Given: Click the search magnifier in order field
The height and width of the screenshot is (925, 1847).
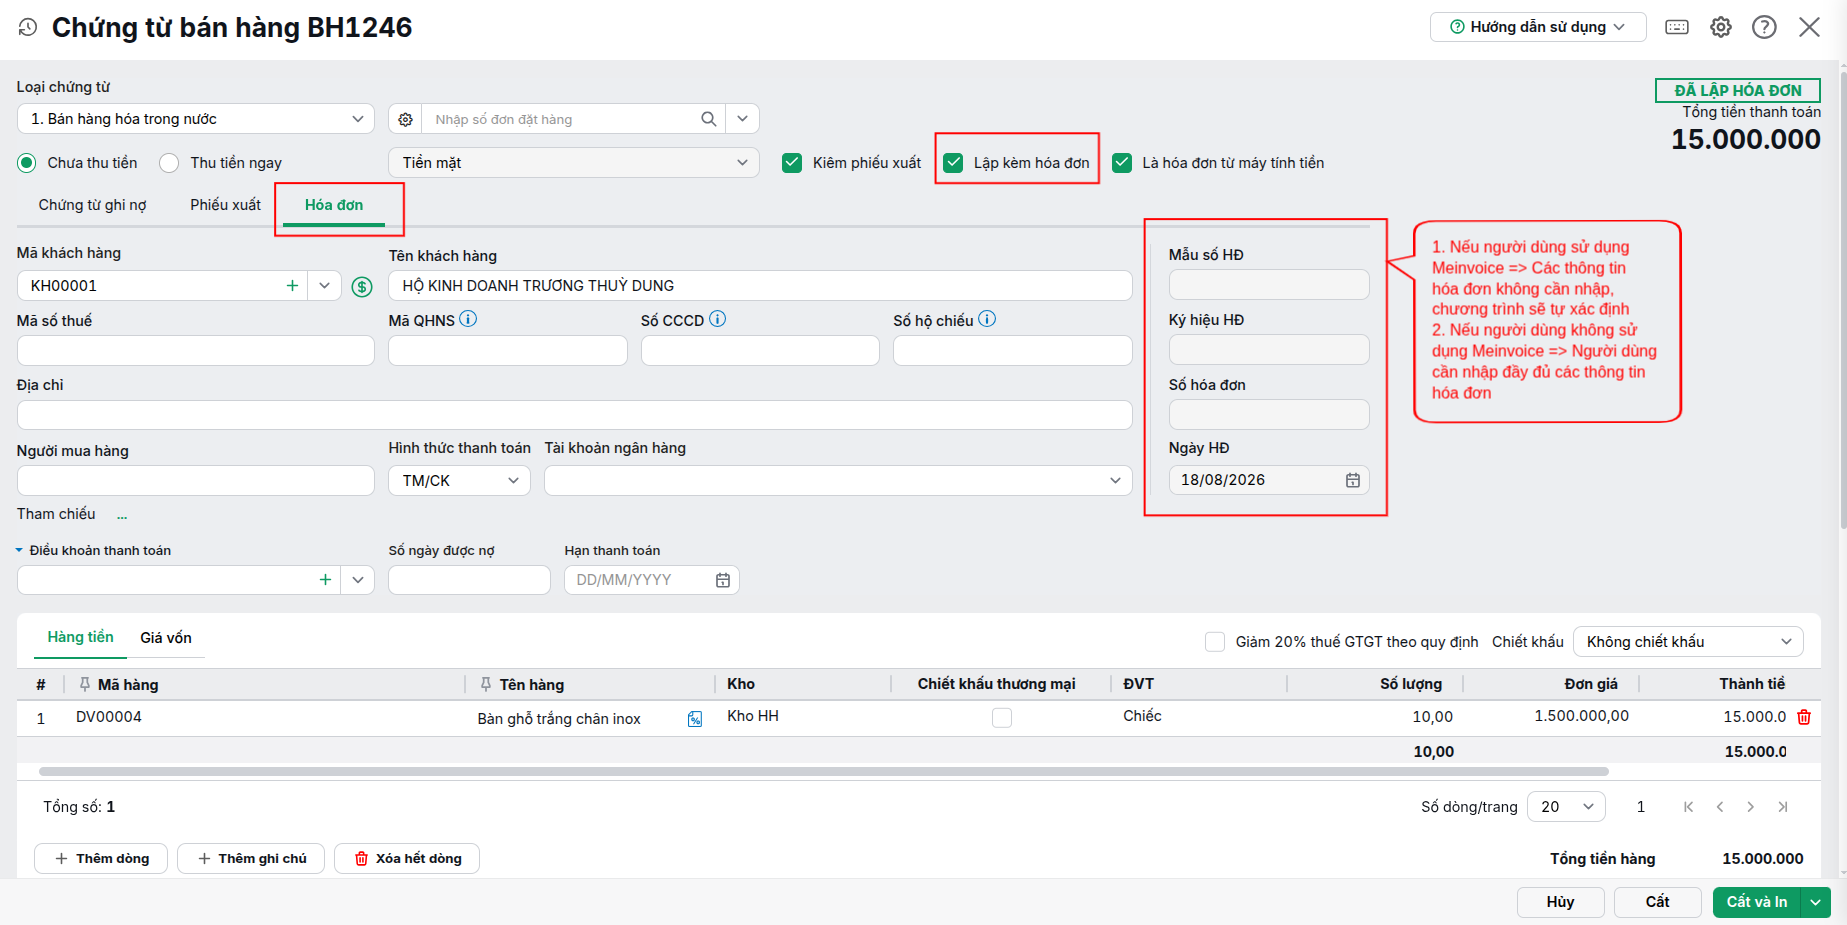Looking at the screenshot, I should pos(709,119).
